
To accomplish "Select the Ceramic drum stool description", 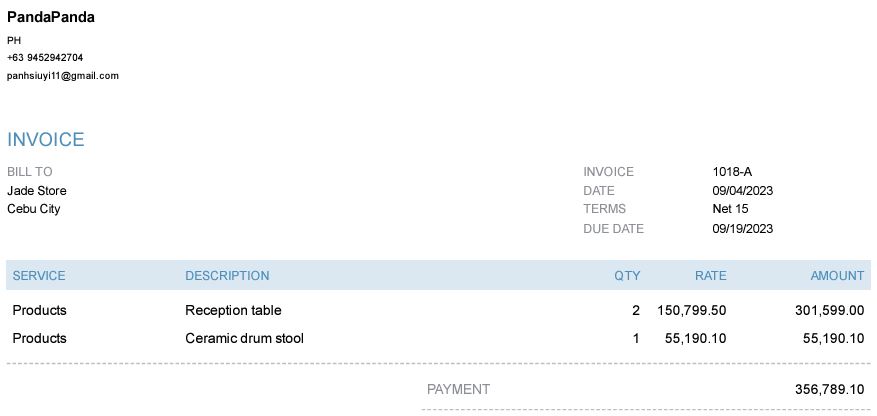I will tap(244, 339).
